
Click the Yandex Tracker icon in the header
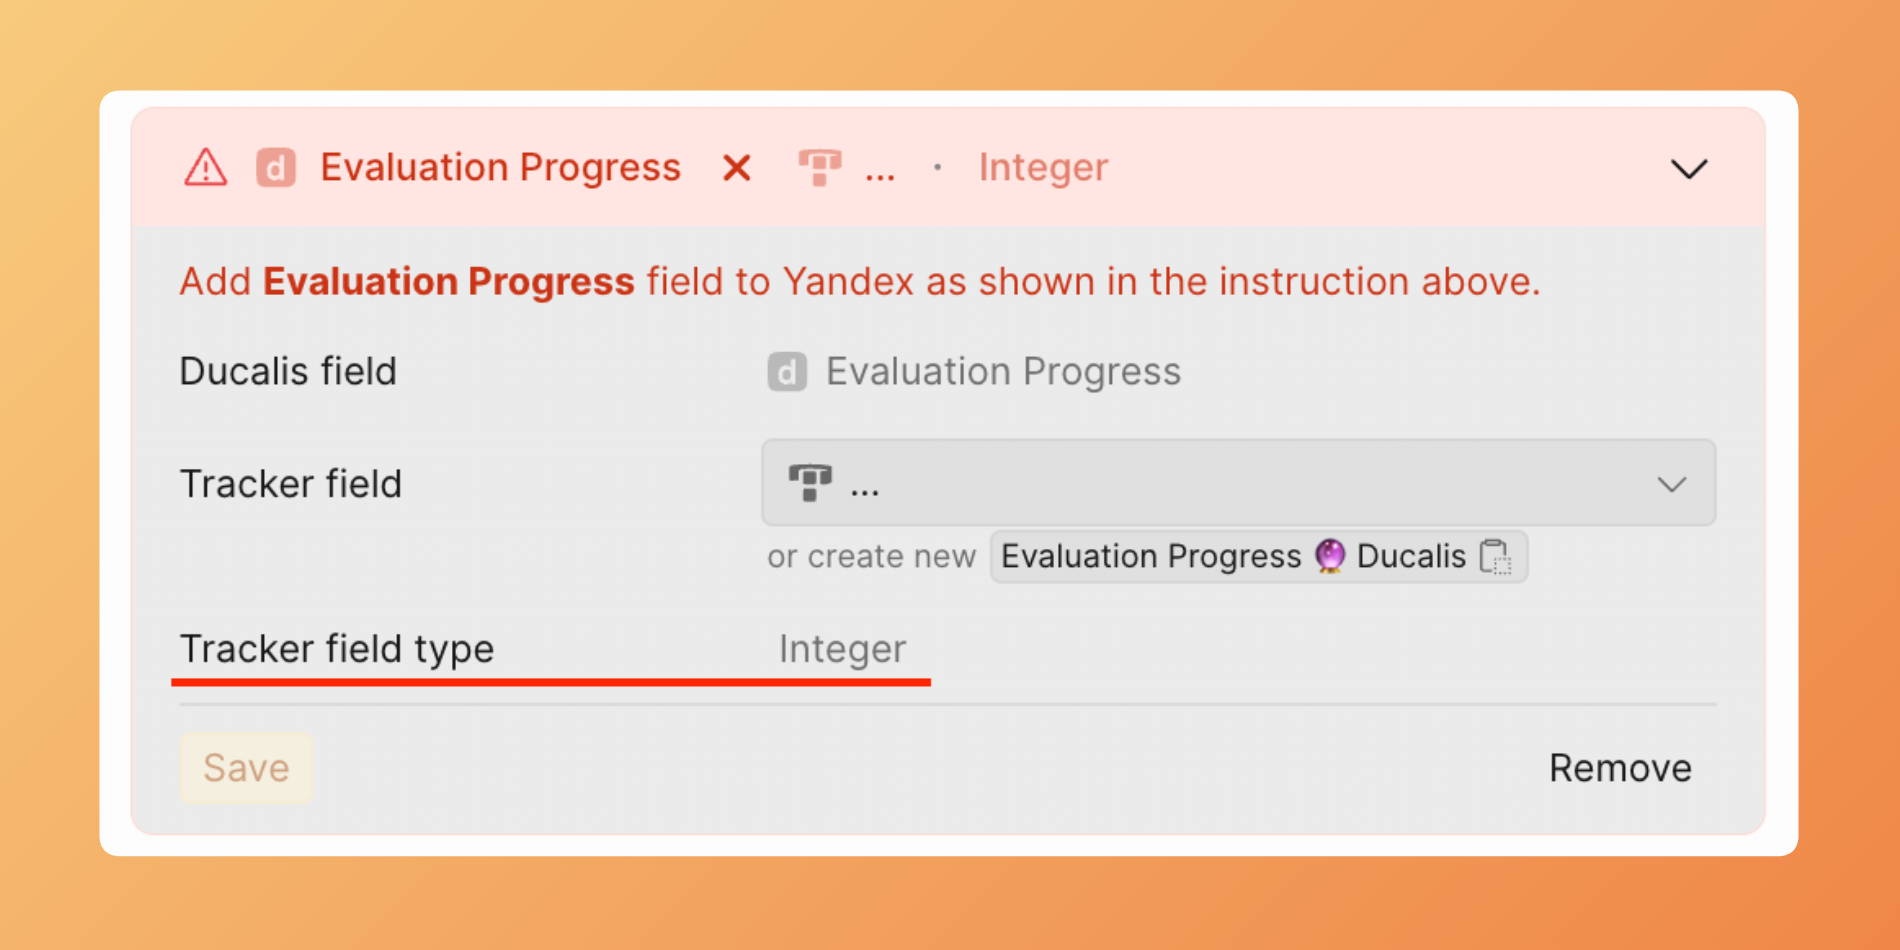point(819,167)
